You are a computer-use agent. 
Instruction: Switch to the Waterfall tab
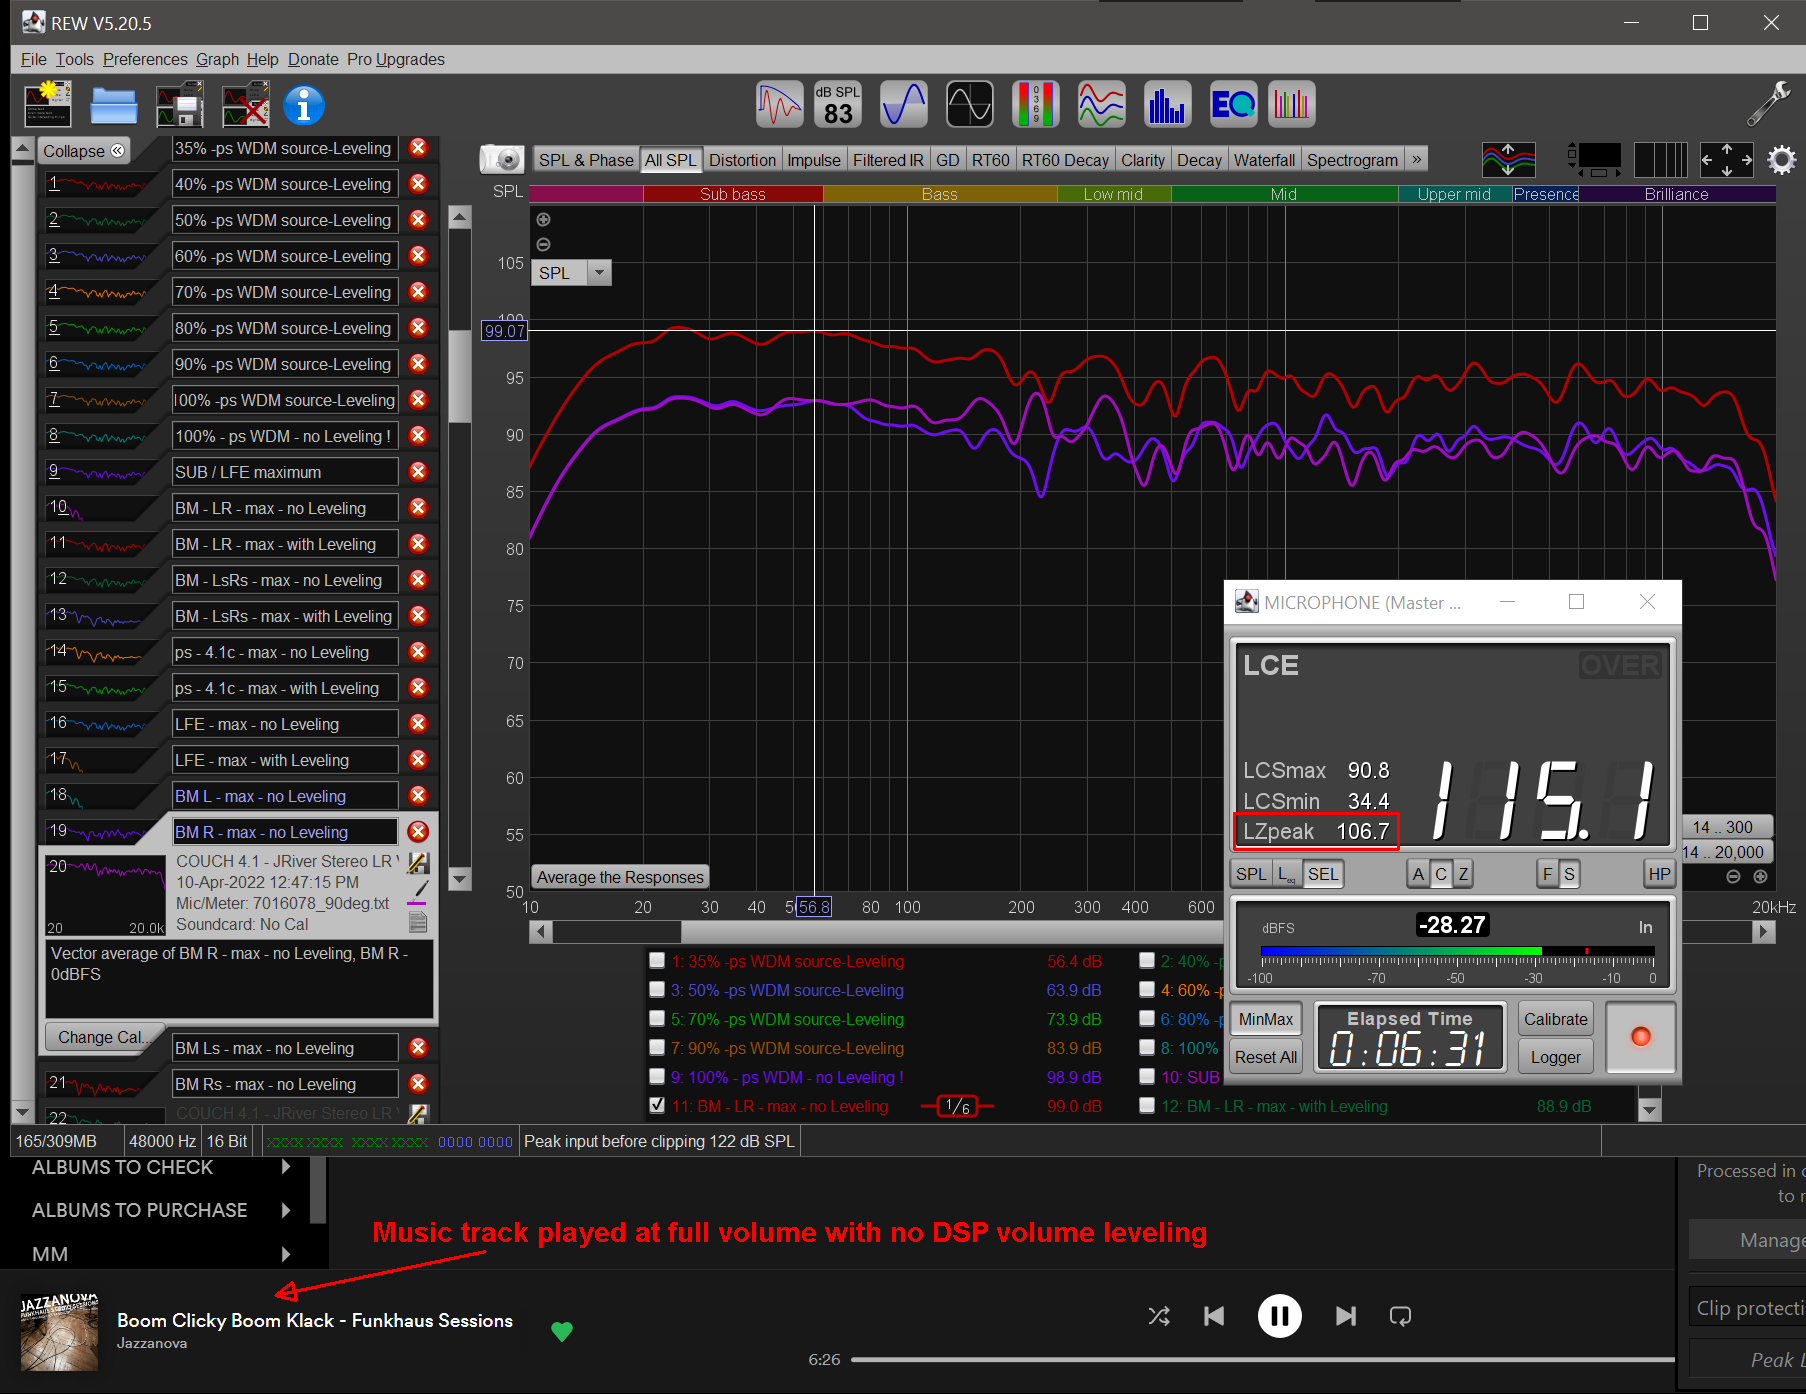[x=1264, y=160]
